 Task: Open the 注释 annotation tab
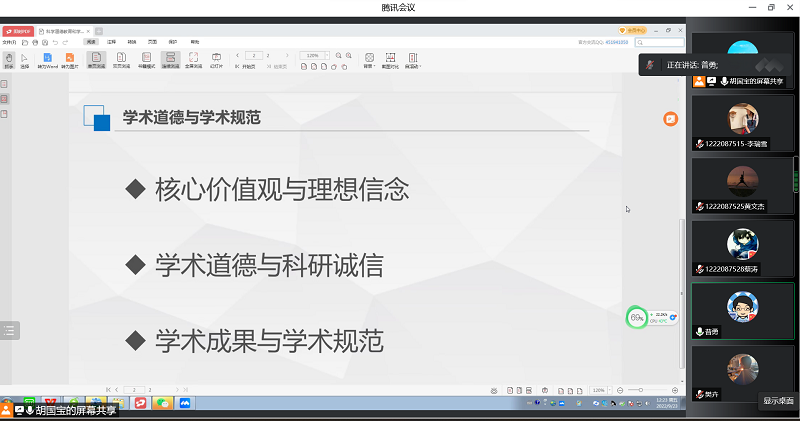coord(112,43)
